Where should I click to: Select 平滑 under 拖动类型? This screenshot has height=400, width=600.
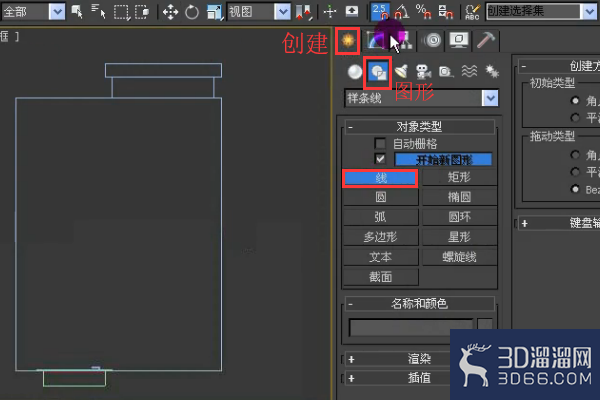pos(575,171)
